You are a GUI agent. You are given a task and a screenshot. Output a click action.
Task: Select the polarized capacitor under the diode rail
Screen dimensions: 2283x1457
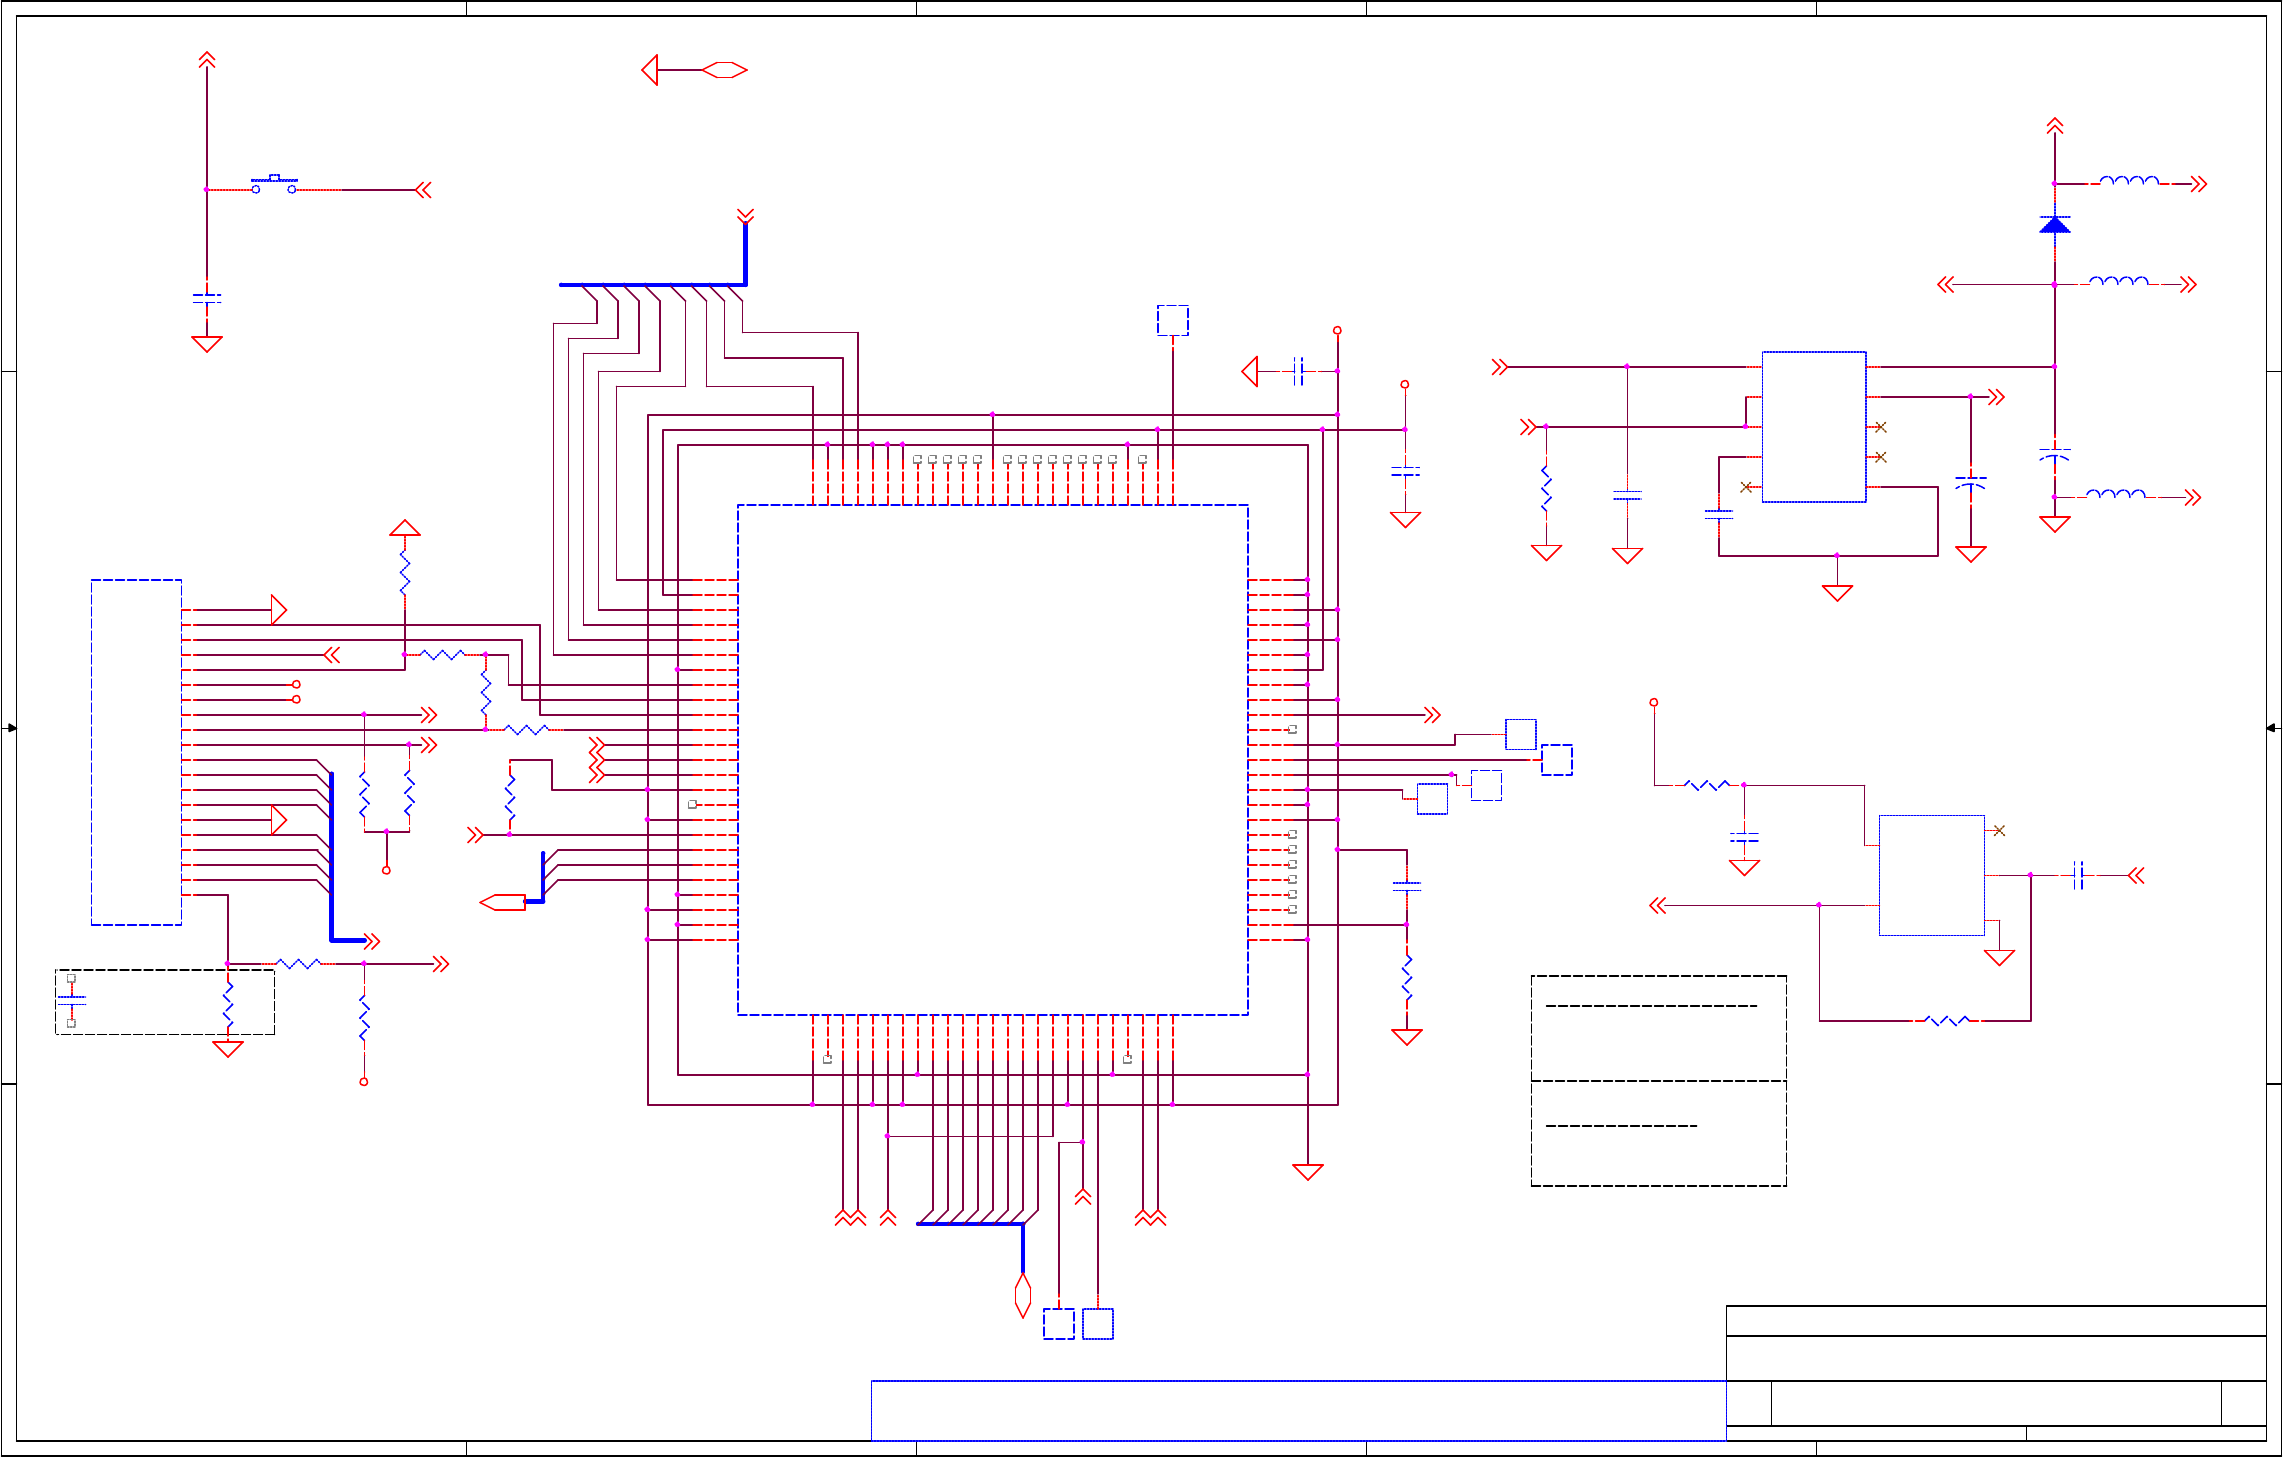pos(2055,455)
